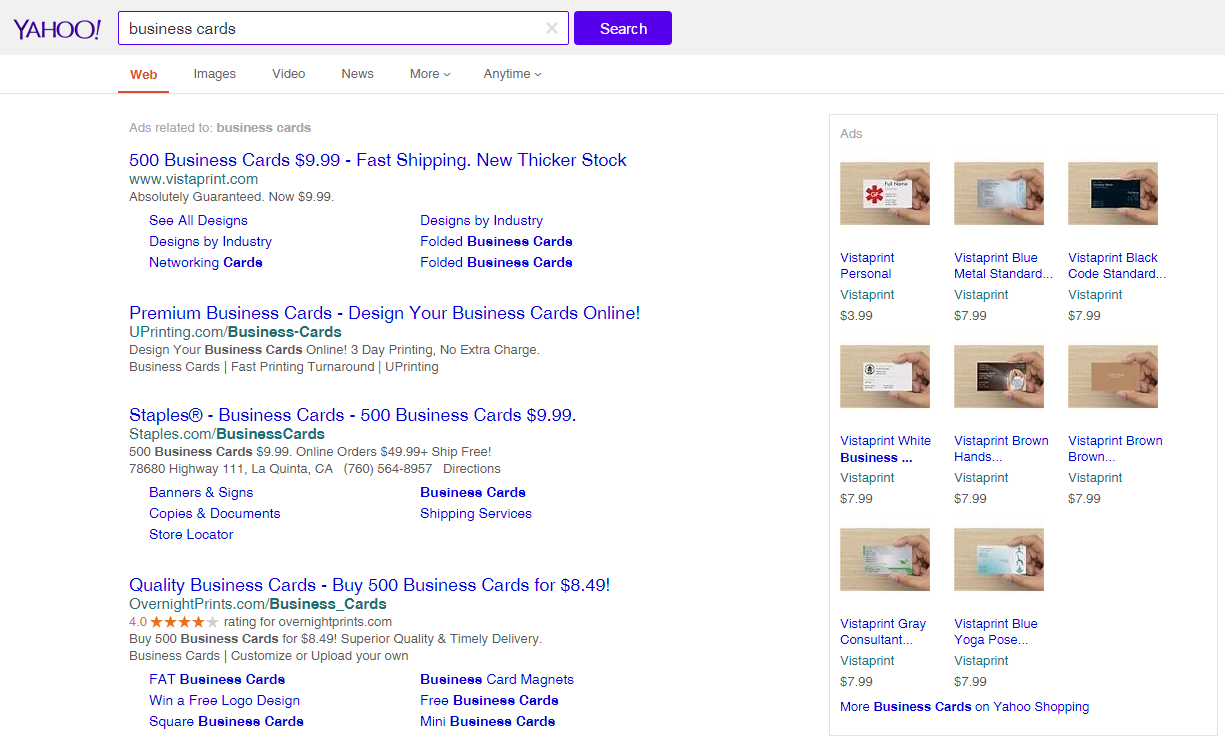
Task: View the Vistaprint Brown Hands card image
Action: point(998,376)
